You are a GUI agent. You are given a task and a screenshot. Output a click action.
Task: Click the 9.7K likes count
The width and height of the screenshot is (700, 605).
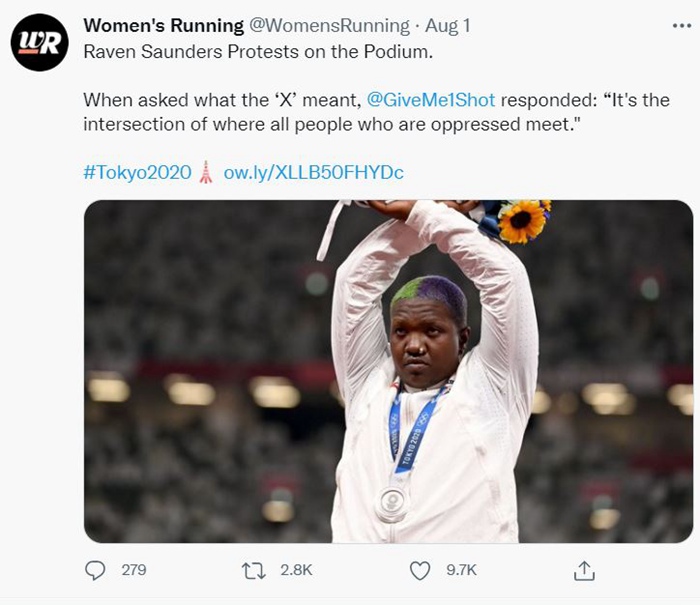460,570
